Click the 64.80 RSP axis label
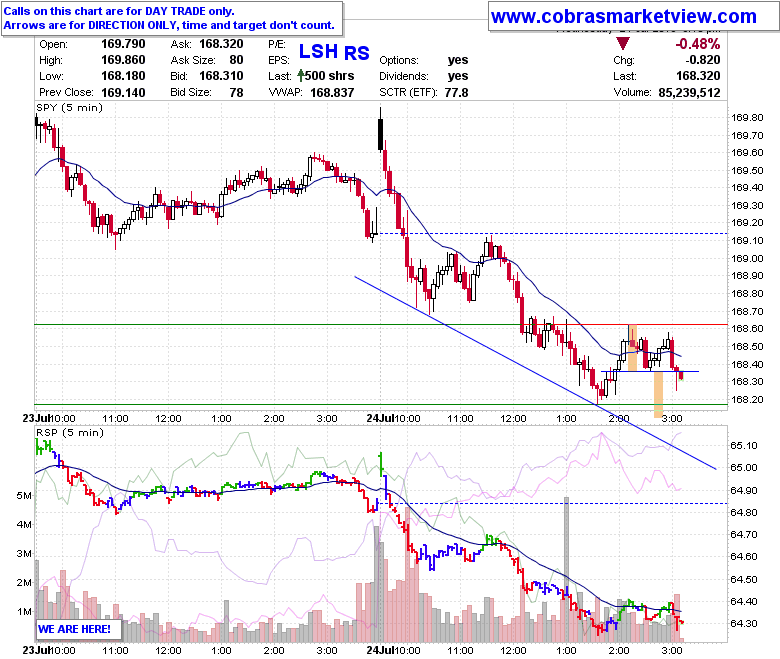The width and height of the screenshot is (780, 659). [744, 512]
